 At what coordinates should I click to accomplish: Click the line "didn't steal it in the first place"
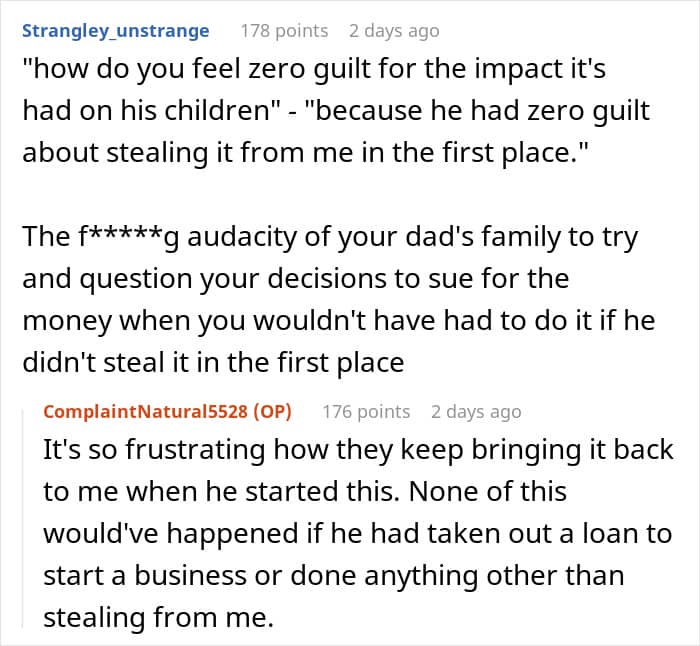[x=213, y=361]
